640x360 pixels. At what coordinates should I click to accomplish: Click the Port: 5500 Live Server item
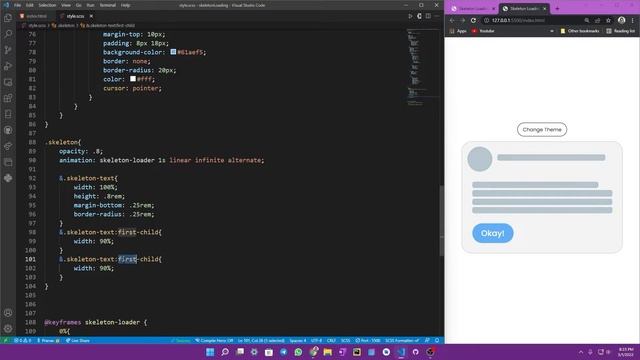(368, 340)
